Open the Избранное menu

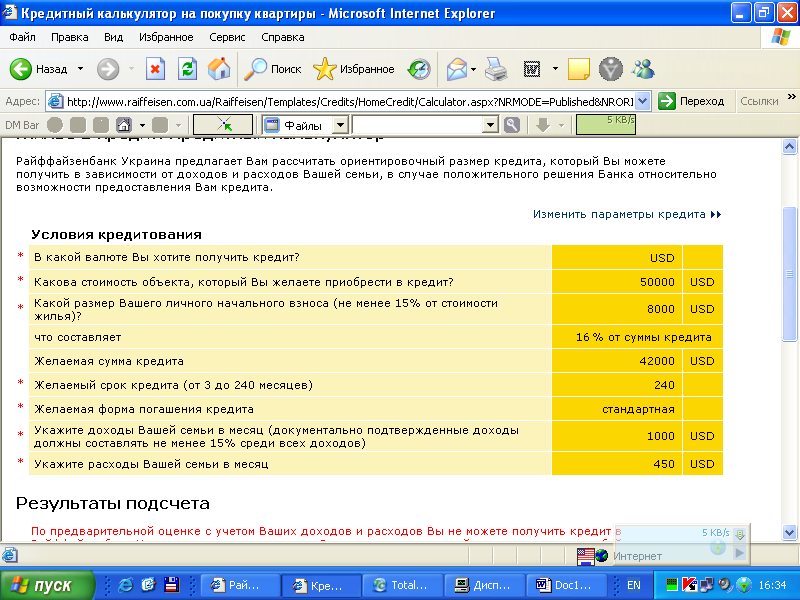tap(166, 37)
